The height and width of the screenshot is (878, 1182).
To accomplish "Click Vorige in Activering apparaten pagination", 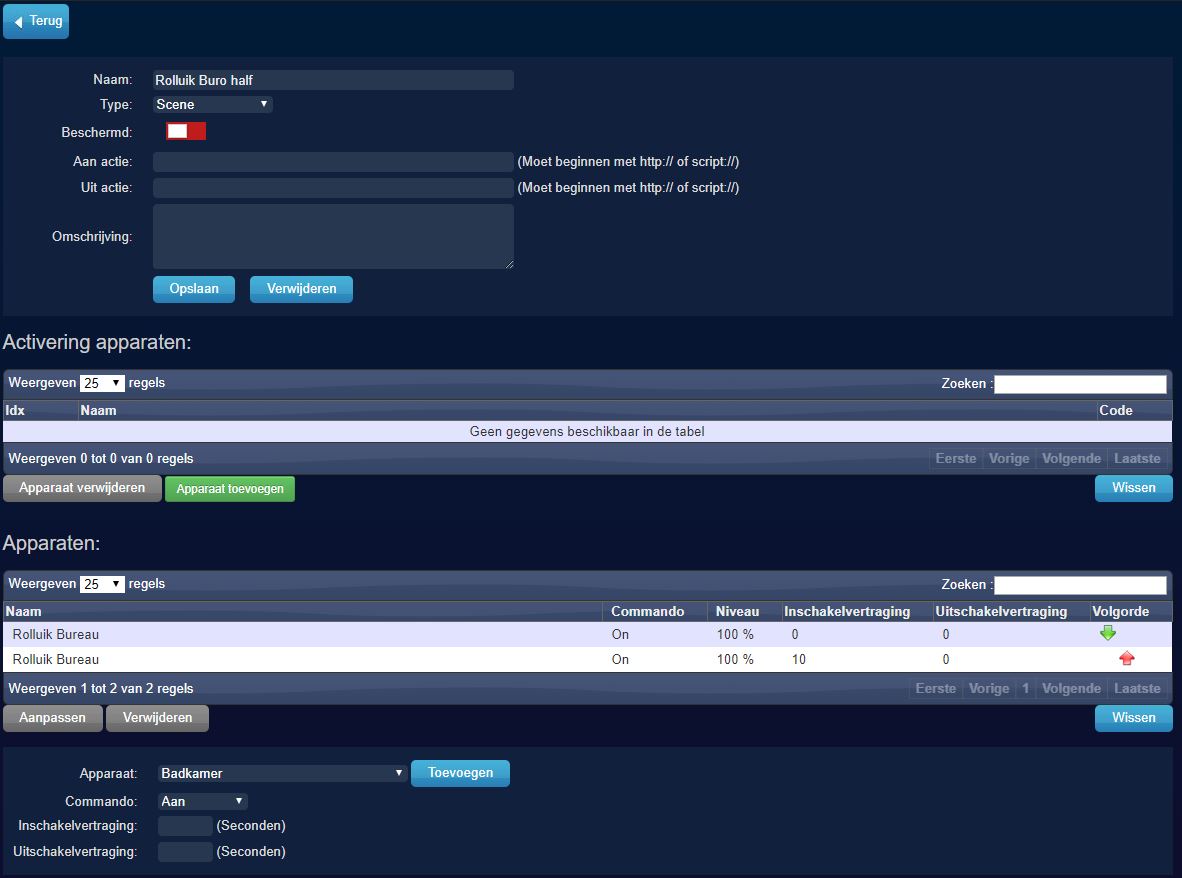I will [1009, 458].
